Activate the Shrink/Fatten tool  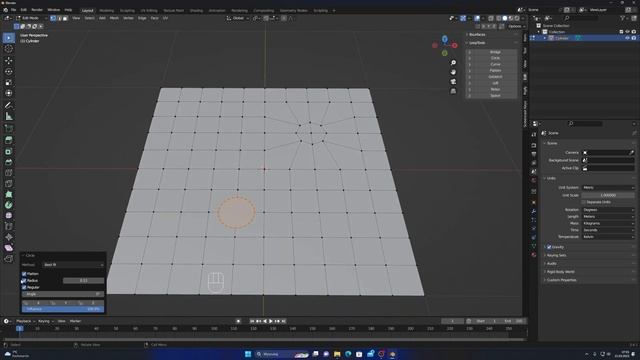coord(9,237)
